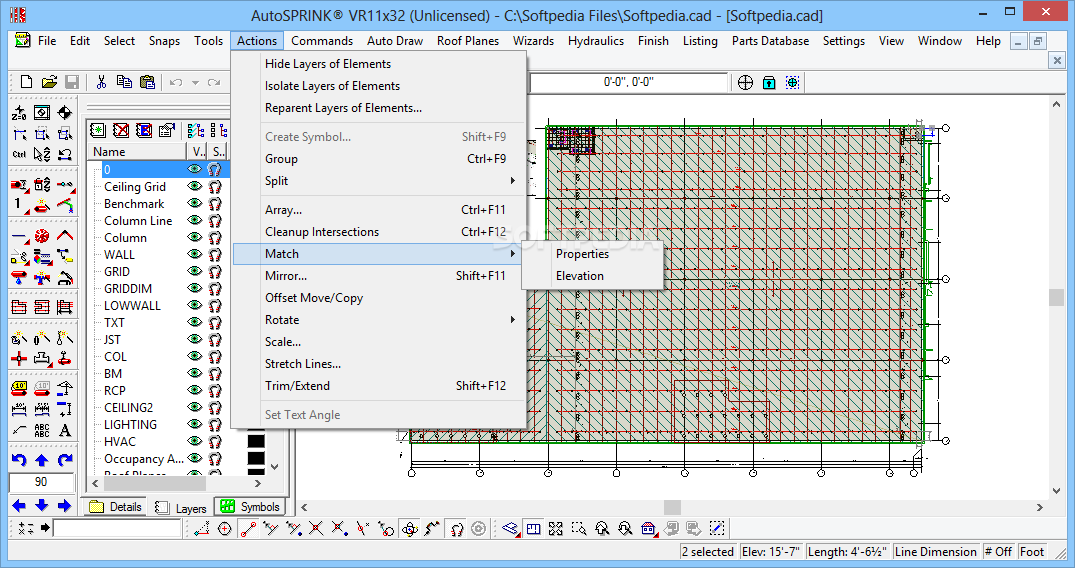The image size is (1075, 568).
Task: Open the Parts Database menu
Action: (770, 41)
